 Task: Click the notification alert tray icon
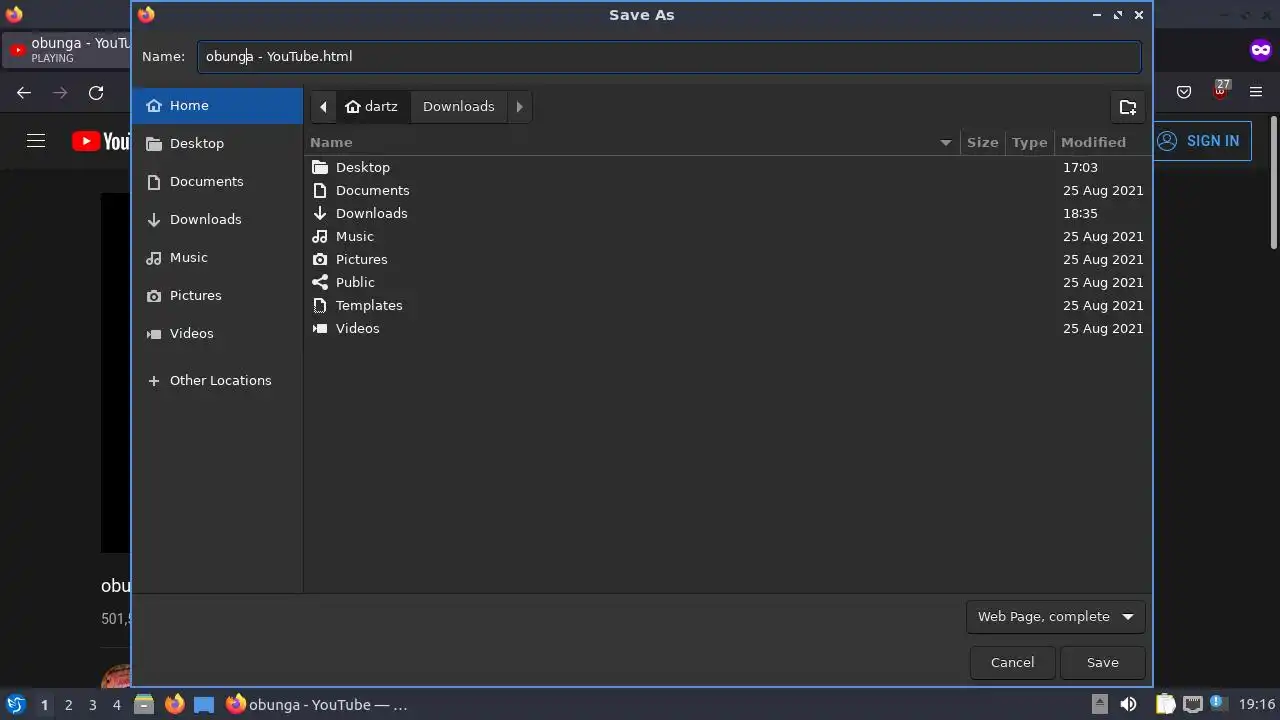(x=1218, y=703)
